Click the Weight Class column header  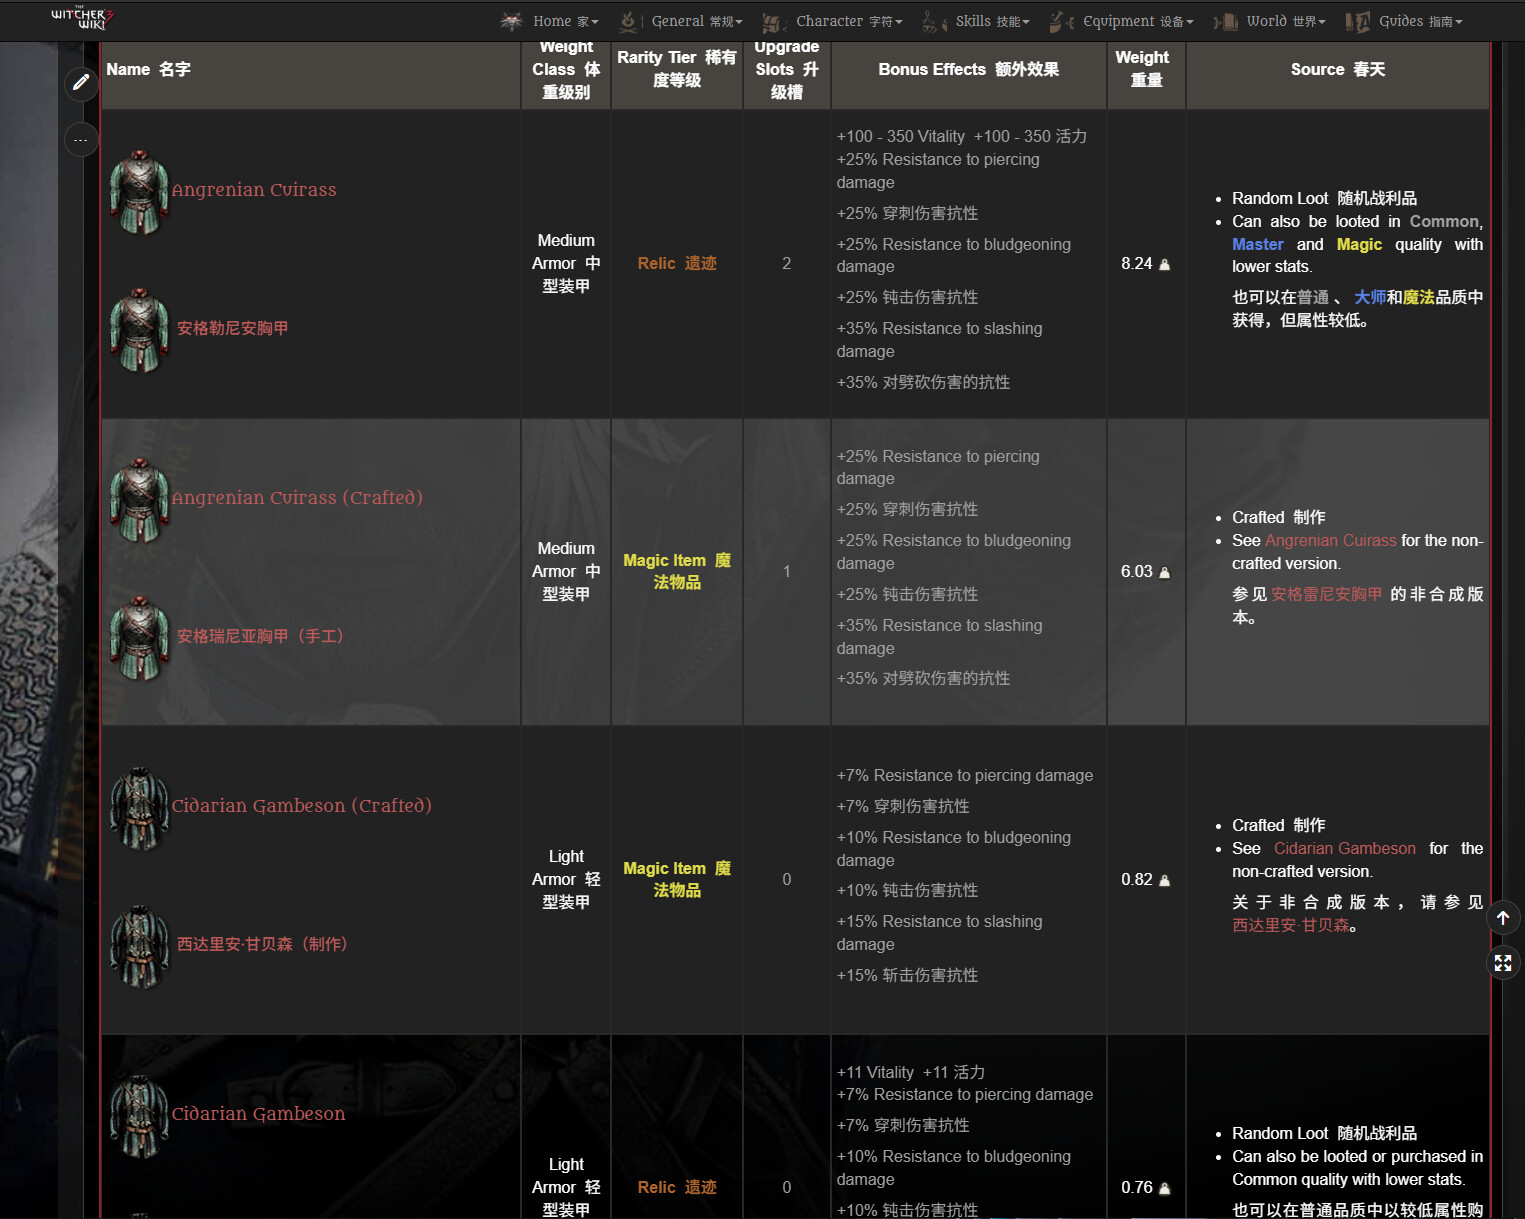point(566,70)
